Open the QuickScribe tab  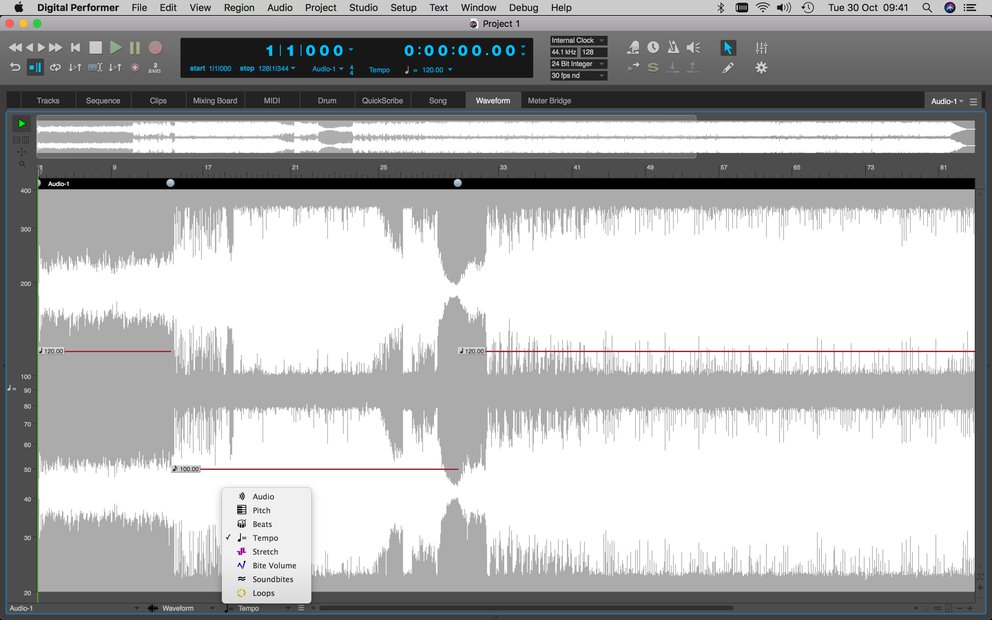click(382, 101)
